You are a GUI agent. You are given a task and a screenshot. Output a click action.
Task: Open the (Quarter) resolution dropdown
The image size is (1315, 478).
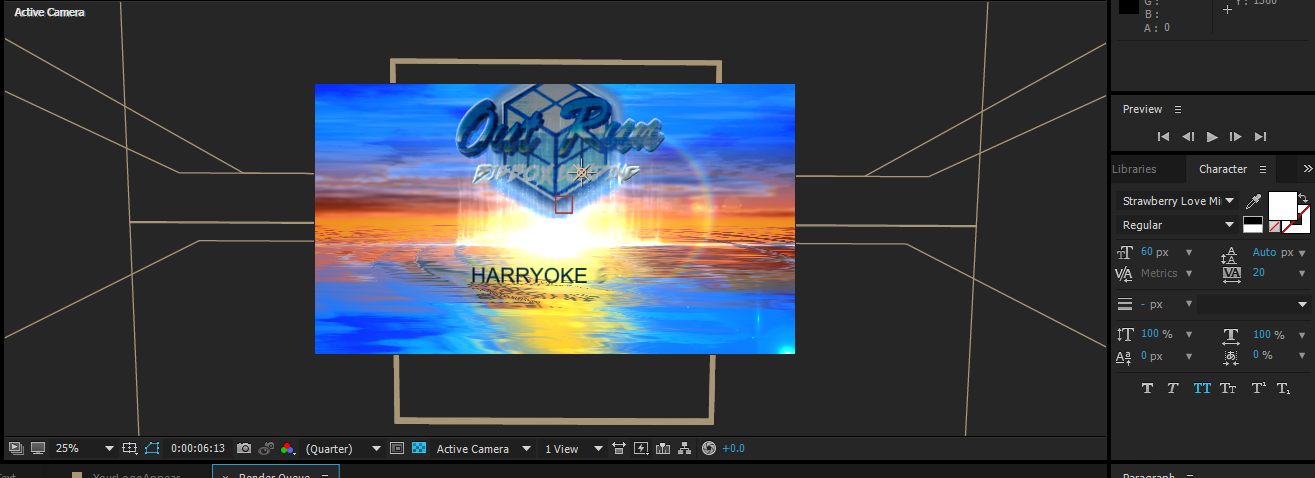(343, 449)
